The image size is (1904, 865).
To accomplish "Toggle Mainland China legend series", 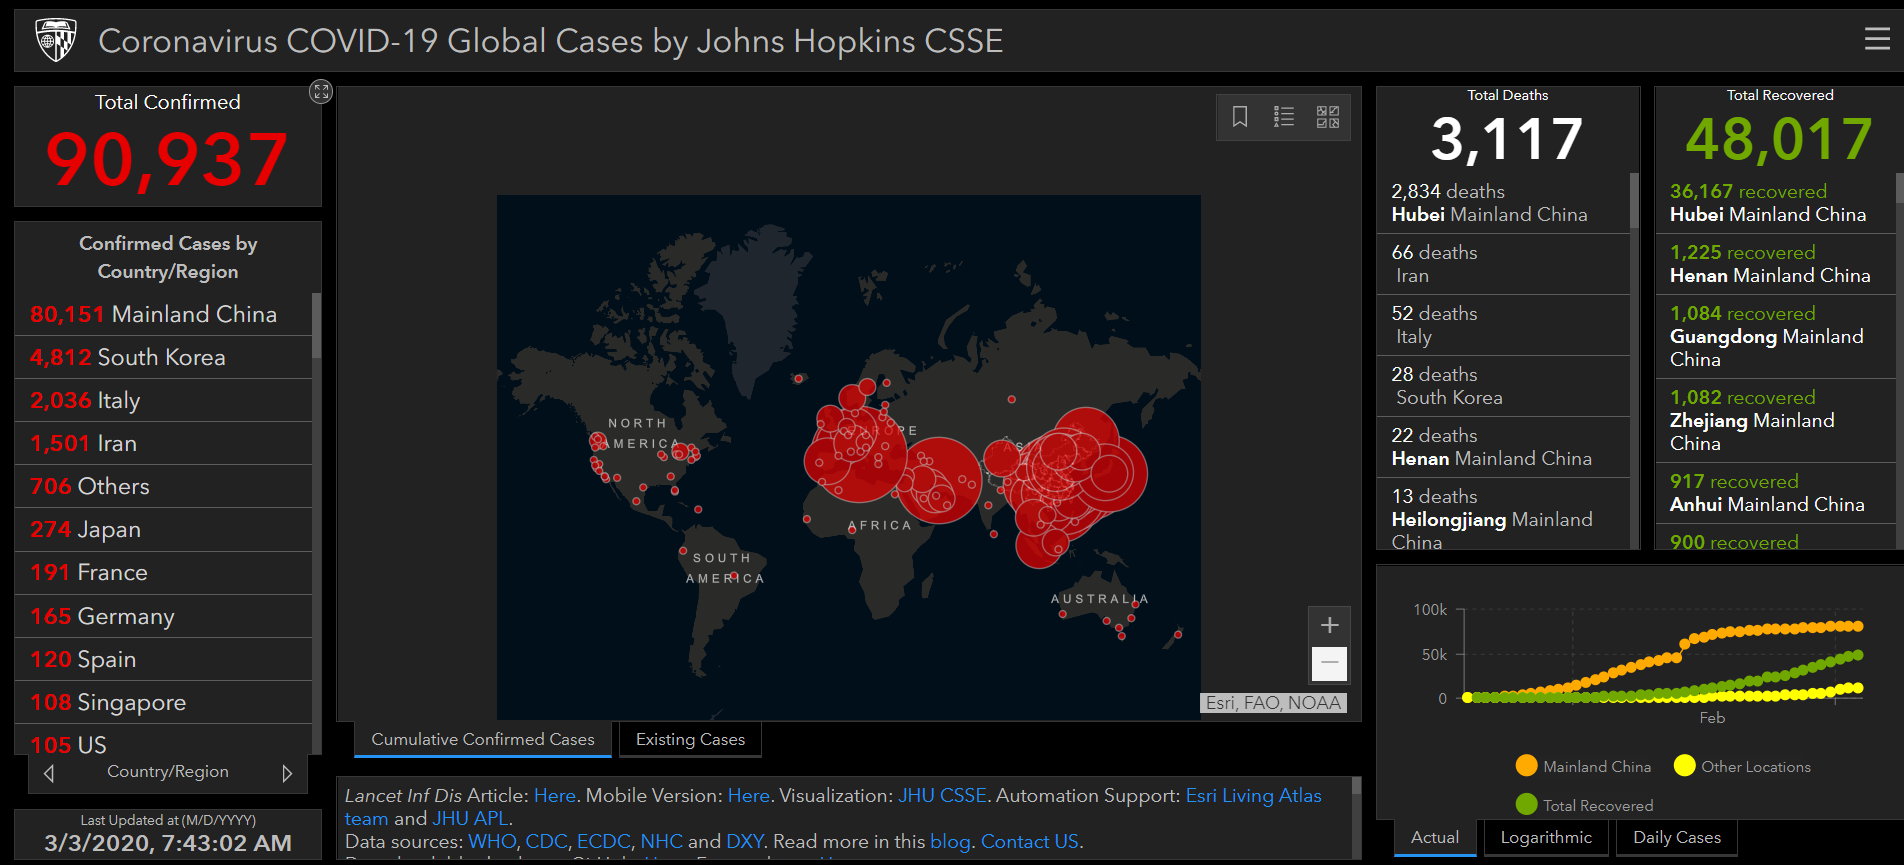I will 1583,766.
